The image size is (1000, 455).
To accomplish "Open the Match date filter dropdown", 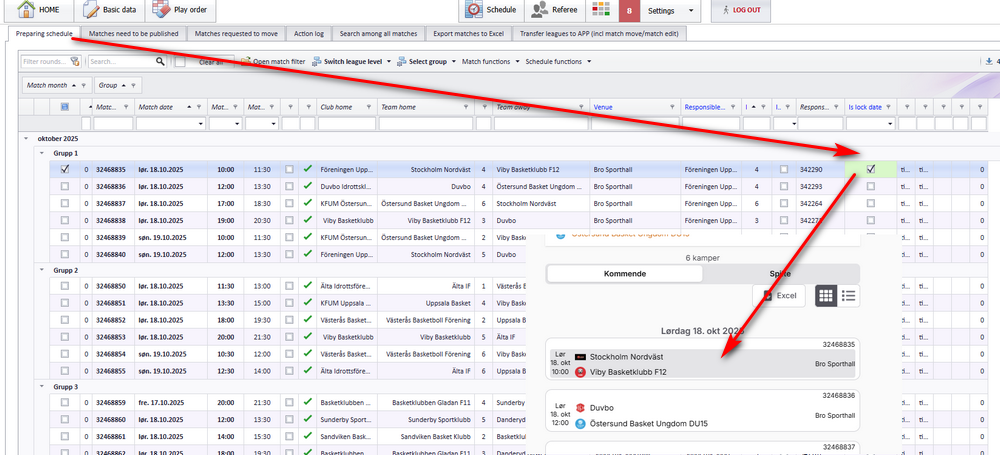I will pyautogui.click(x=201, y=123).
